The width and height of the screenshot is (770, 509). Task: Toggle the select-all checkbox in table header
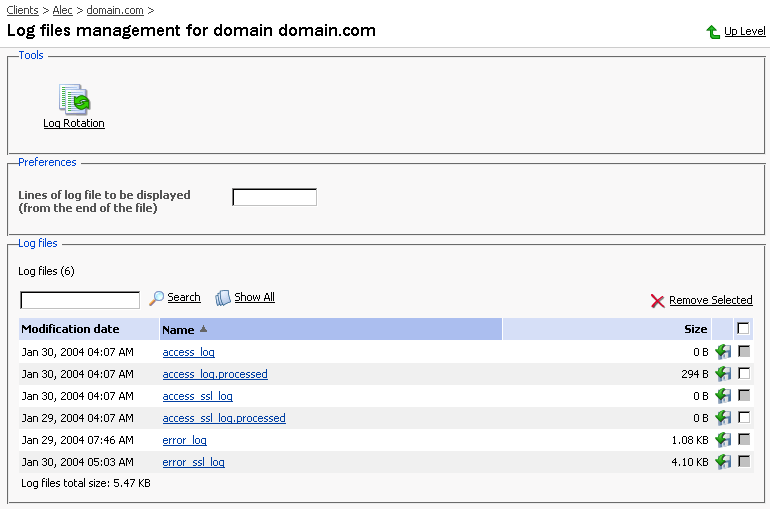point(743,328)
